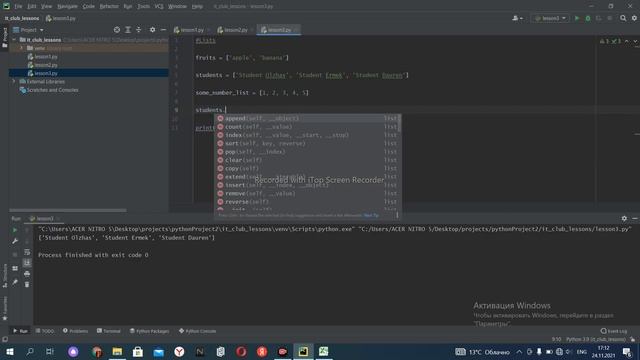Viewport: 640px width, 360px height.
Task: Toggle soft-wrap in Run console
Action: 27,252
